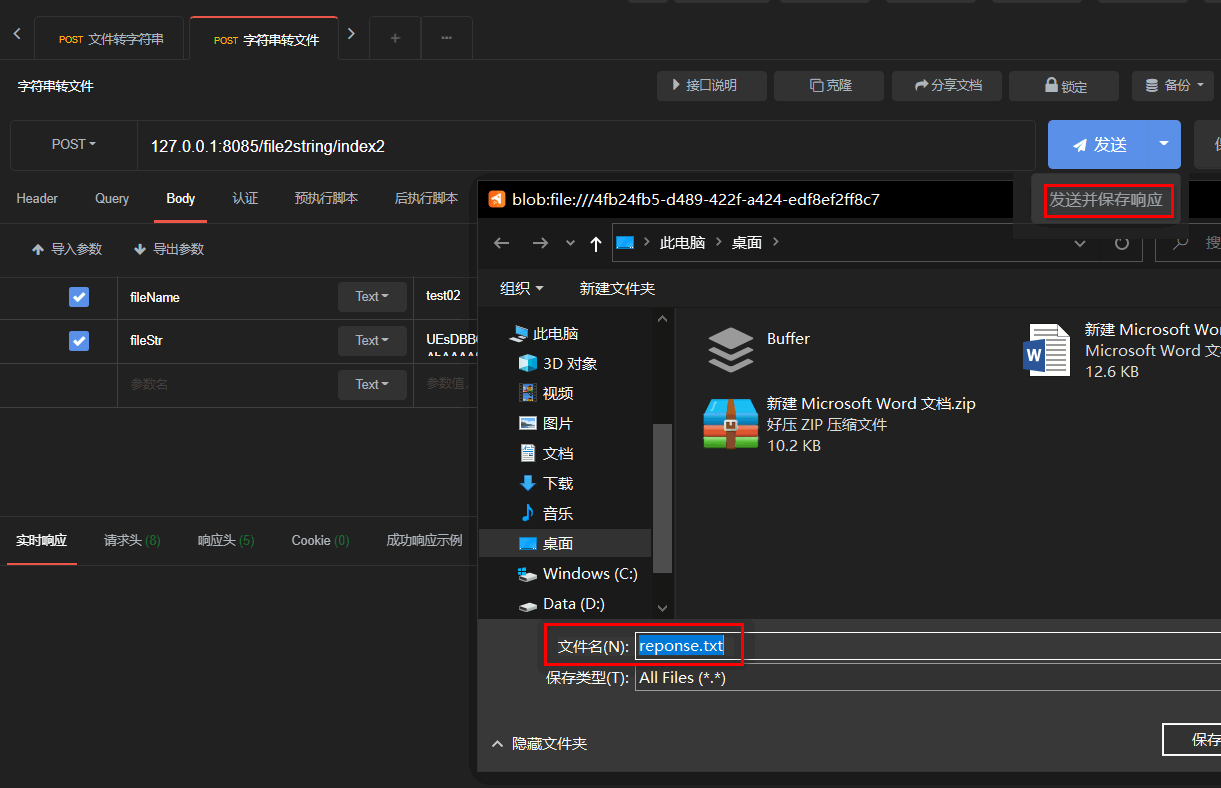Open the Body tab
Viewport: 1221px width, 788px height.
pyautogui.click(x=181, y=199)
